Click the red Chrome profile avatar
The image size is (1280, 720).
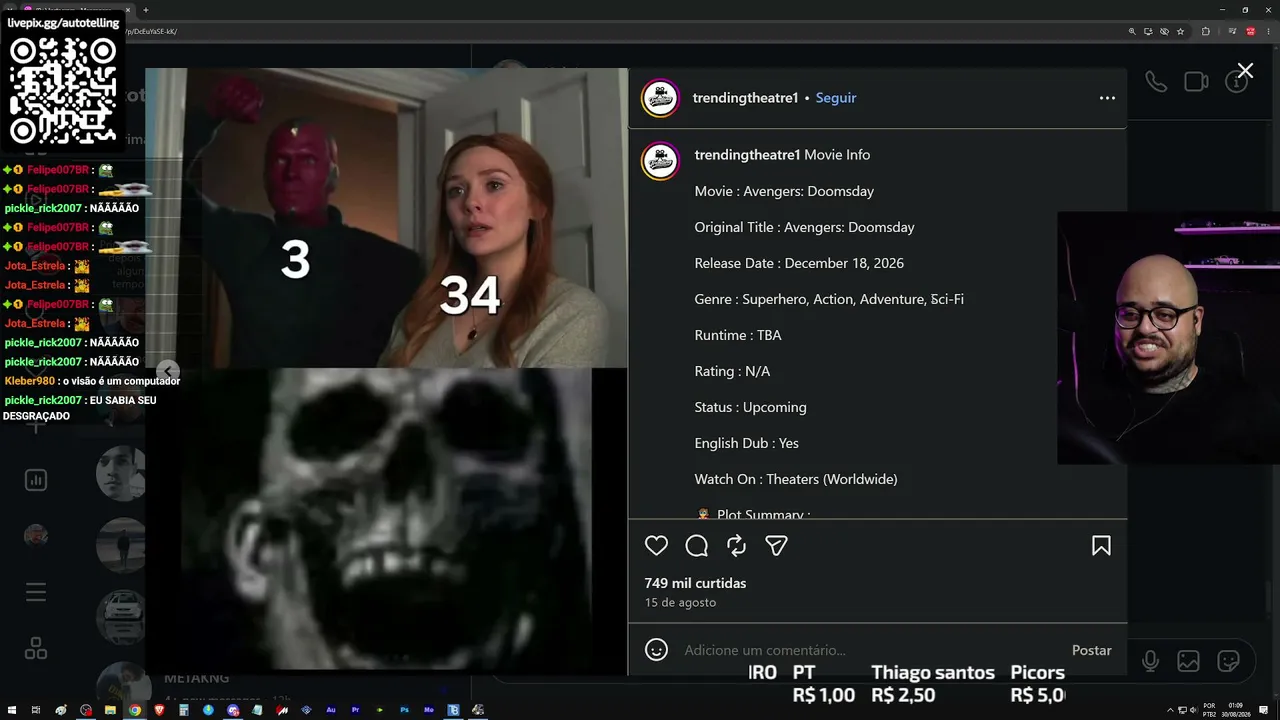(x=1250, y=31)
